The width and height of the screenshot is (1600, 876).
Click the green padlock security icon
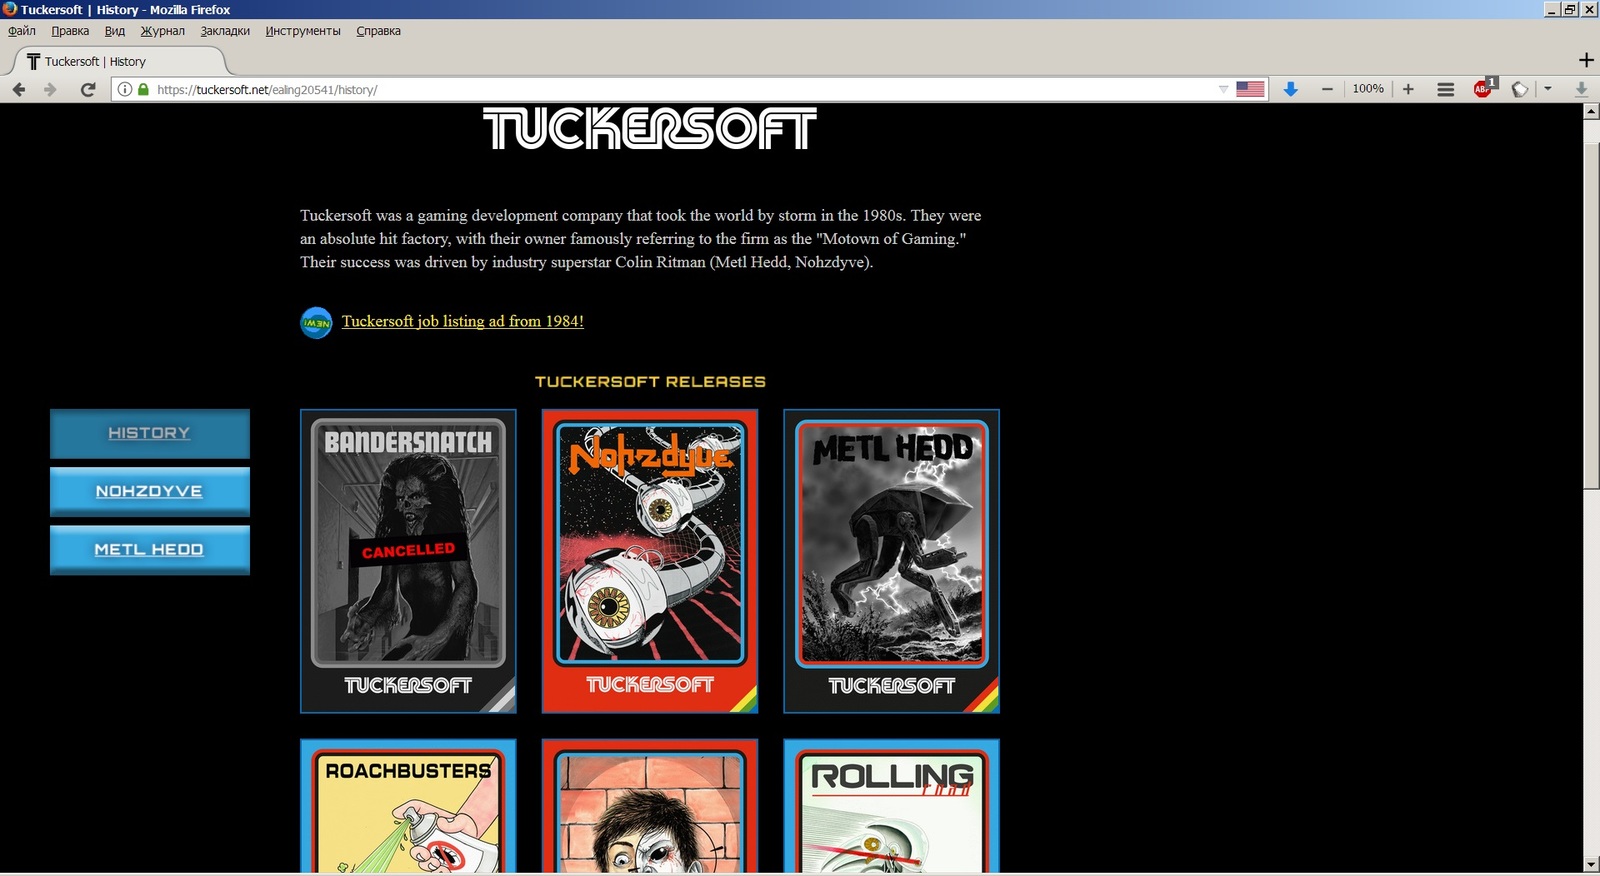pos(143,89)
